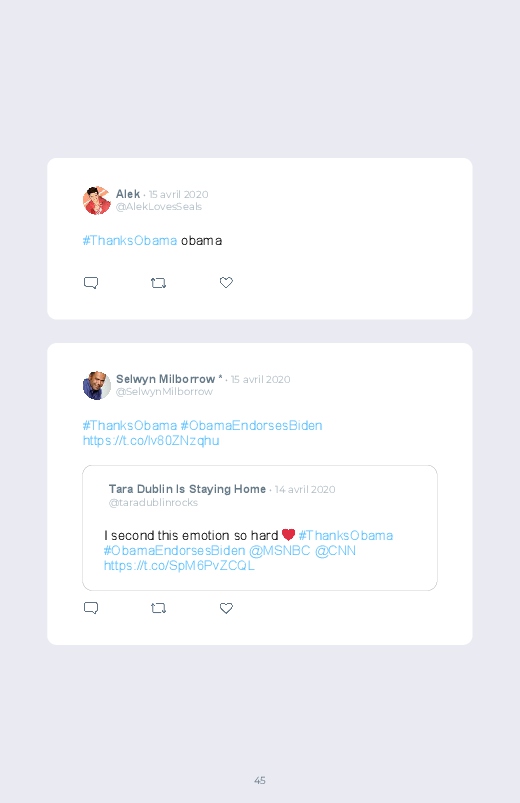Click the red heart emoji in quoted tweet

[x=288, y=535]
